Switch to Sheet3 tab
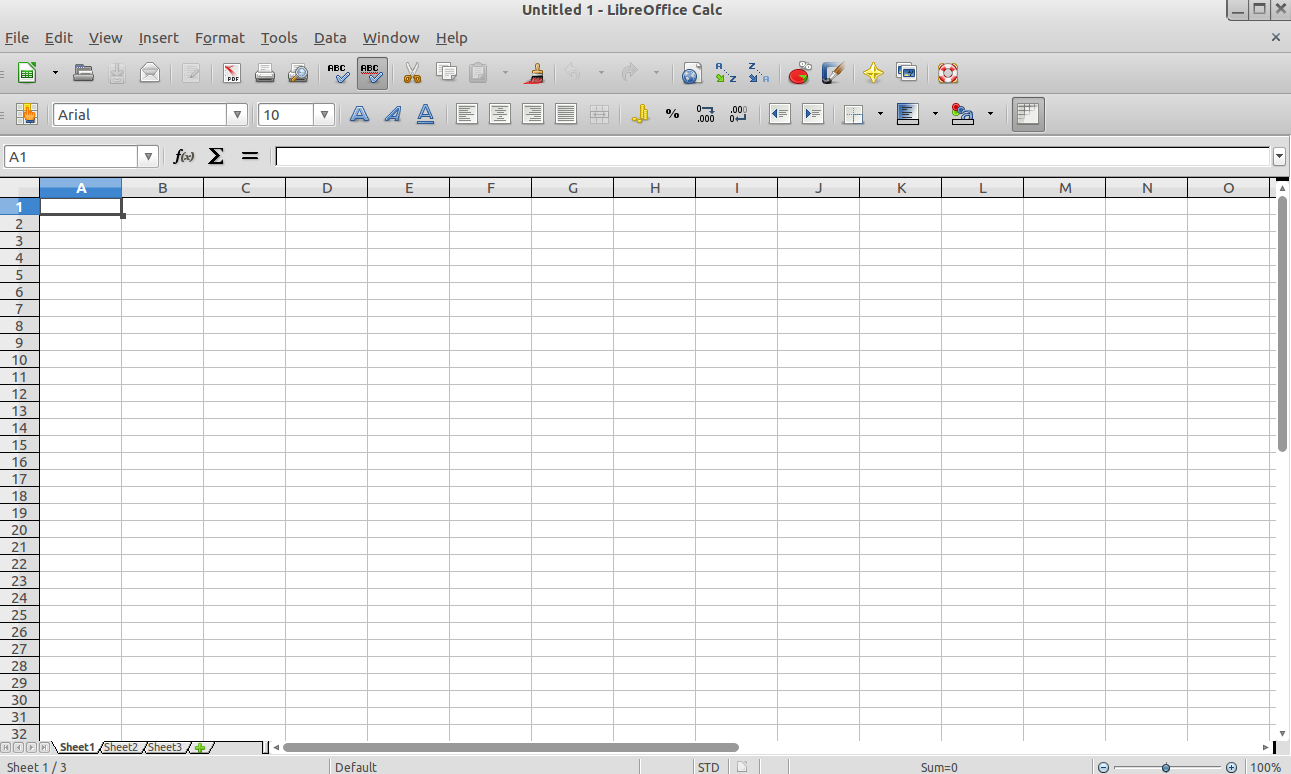The height and width of the screenshot is (774, 1291). coord(165,747)
